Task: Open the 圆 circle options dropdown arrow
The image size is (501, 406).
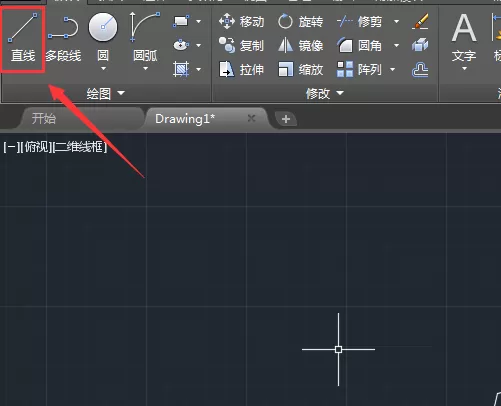Action: (103, 69)
